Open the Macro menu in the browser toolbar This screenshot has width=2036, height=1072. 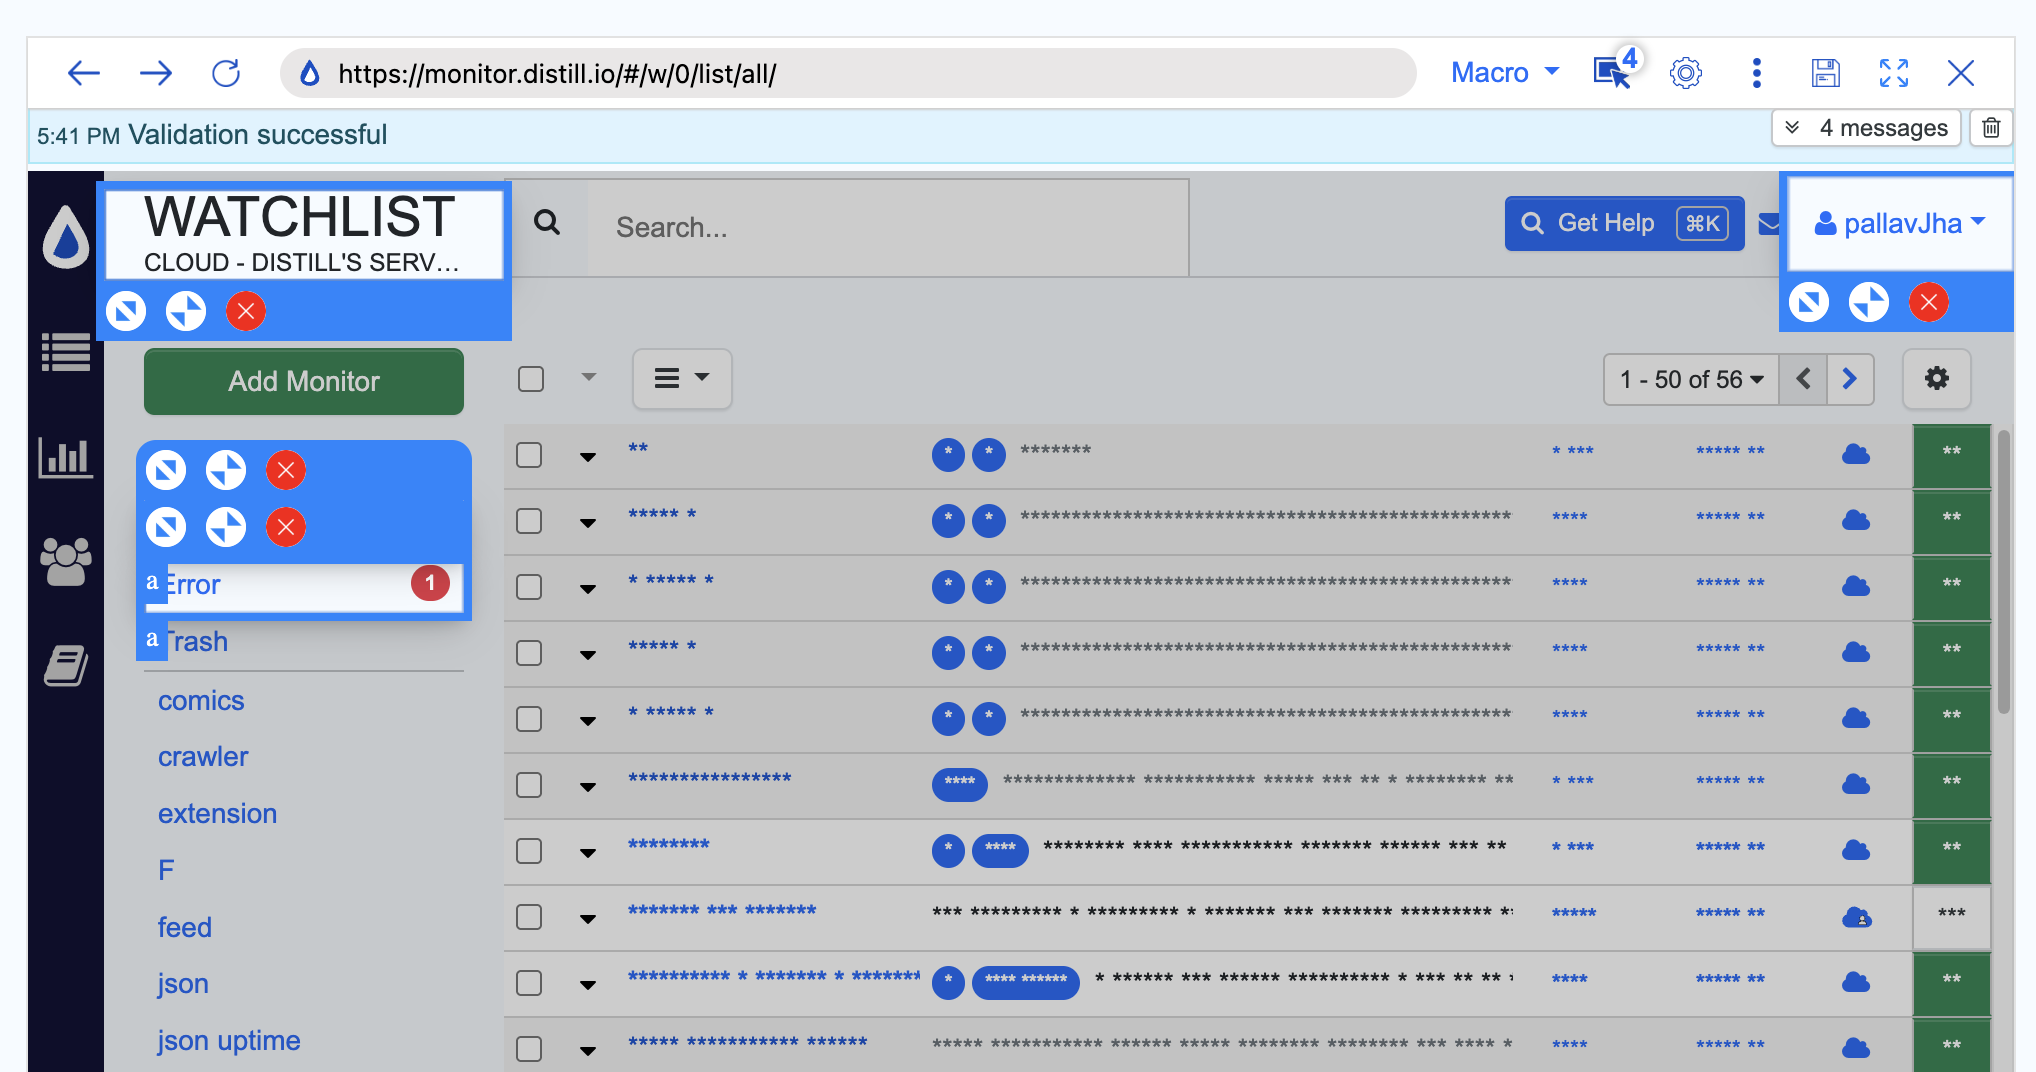point(1503,72)
